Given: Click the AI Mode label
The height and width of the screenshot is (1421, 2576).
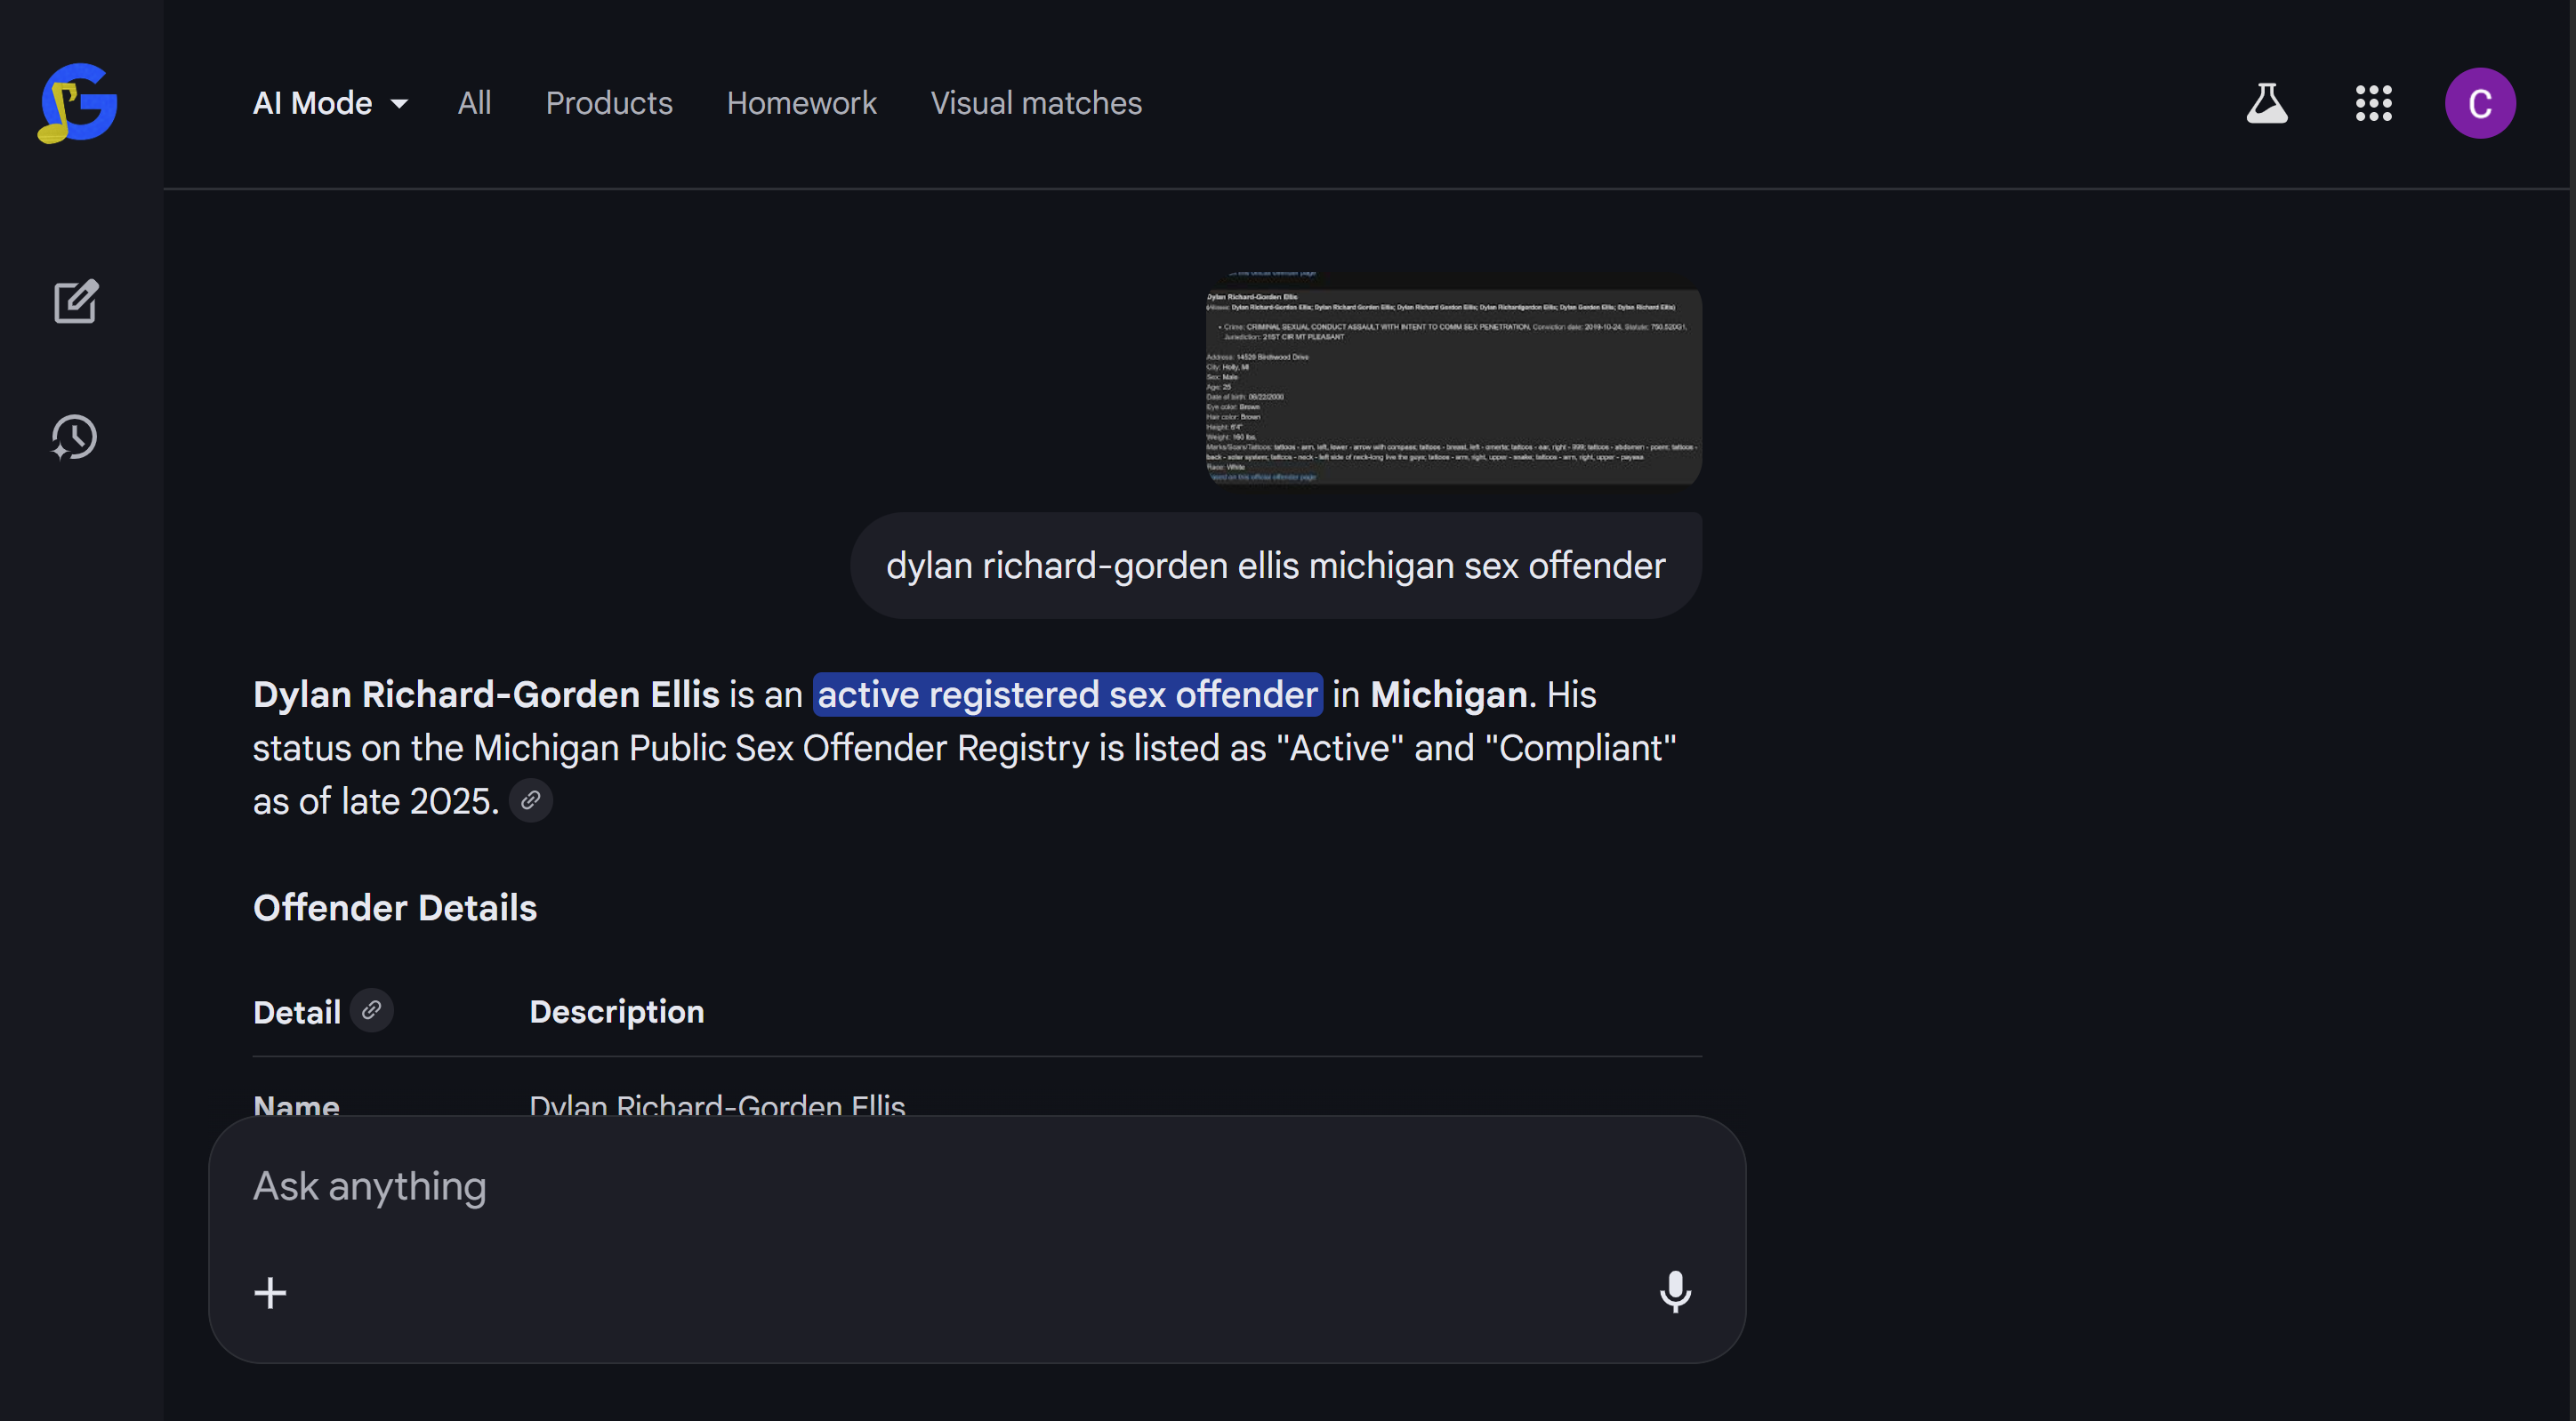Looking at the screenshot, I should pyautogui.click(x=312, y=103).
